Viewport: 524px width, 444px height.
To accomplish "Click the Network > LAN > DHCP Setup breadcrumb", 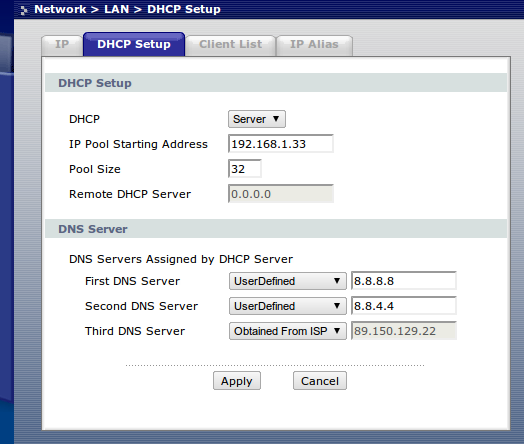I will (127, 9).
